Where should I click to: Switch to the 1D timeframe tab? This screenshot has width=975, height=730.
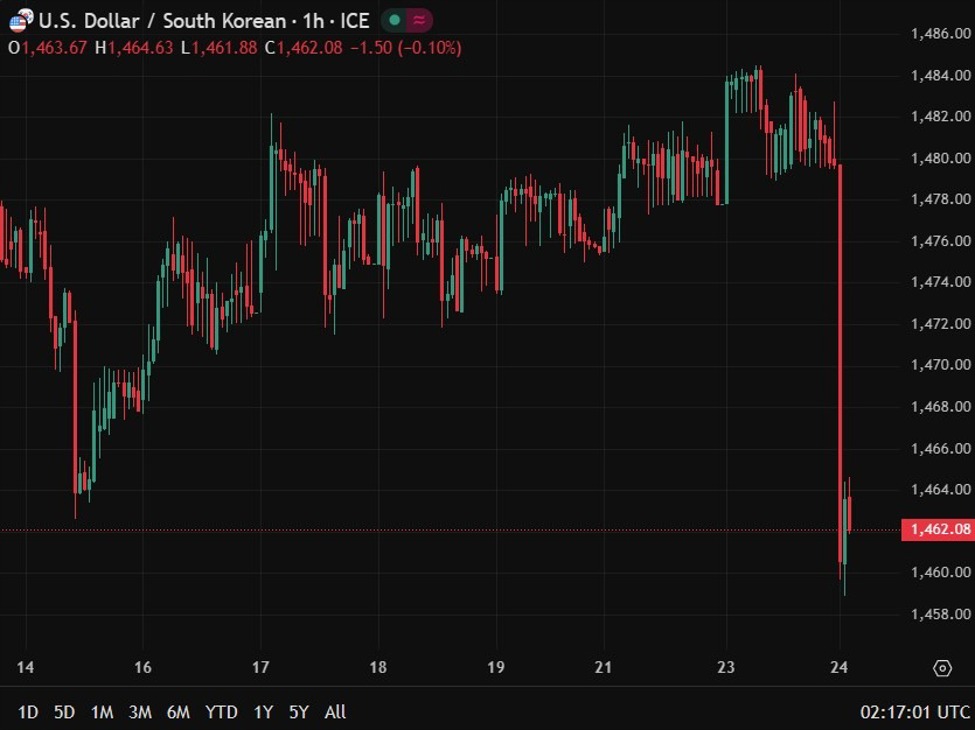[28, 712]
